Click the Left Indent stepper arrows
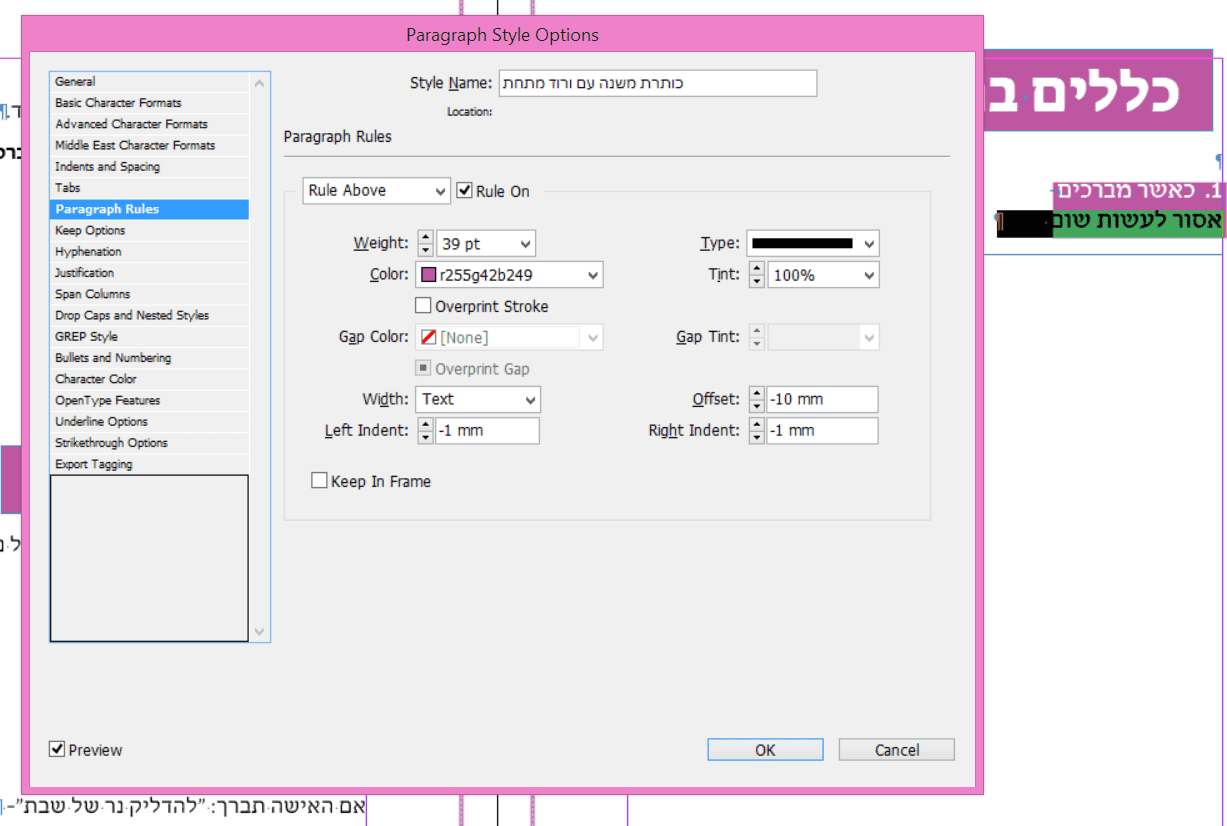The height and width of the screenshot is (826, 1227). coord(425,431)
